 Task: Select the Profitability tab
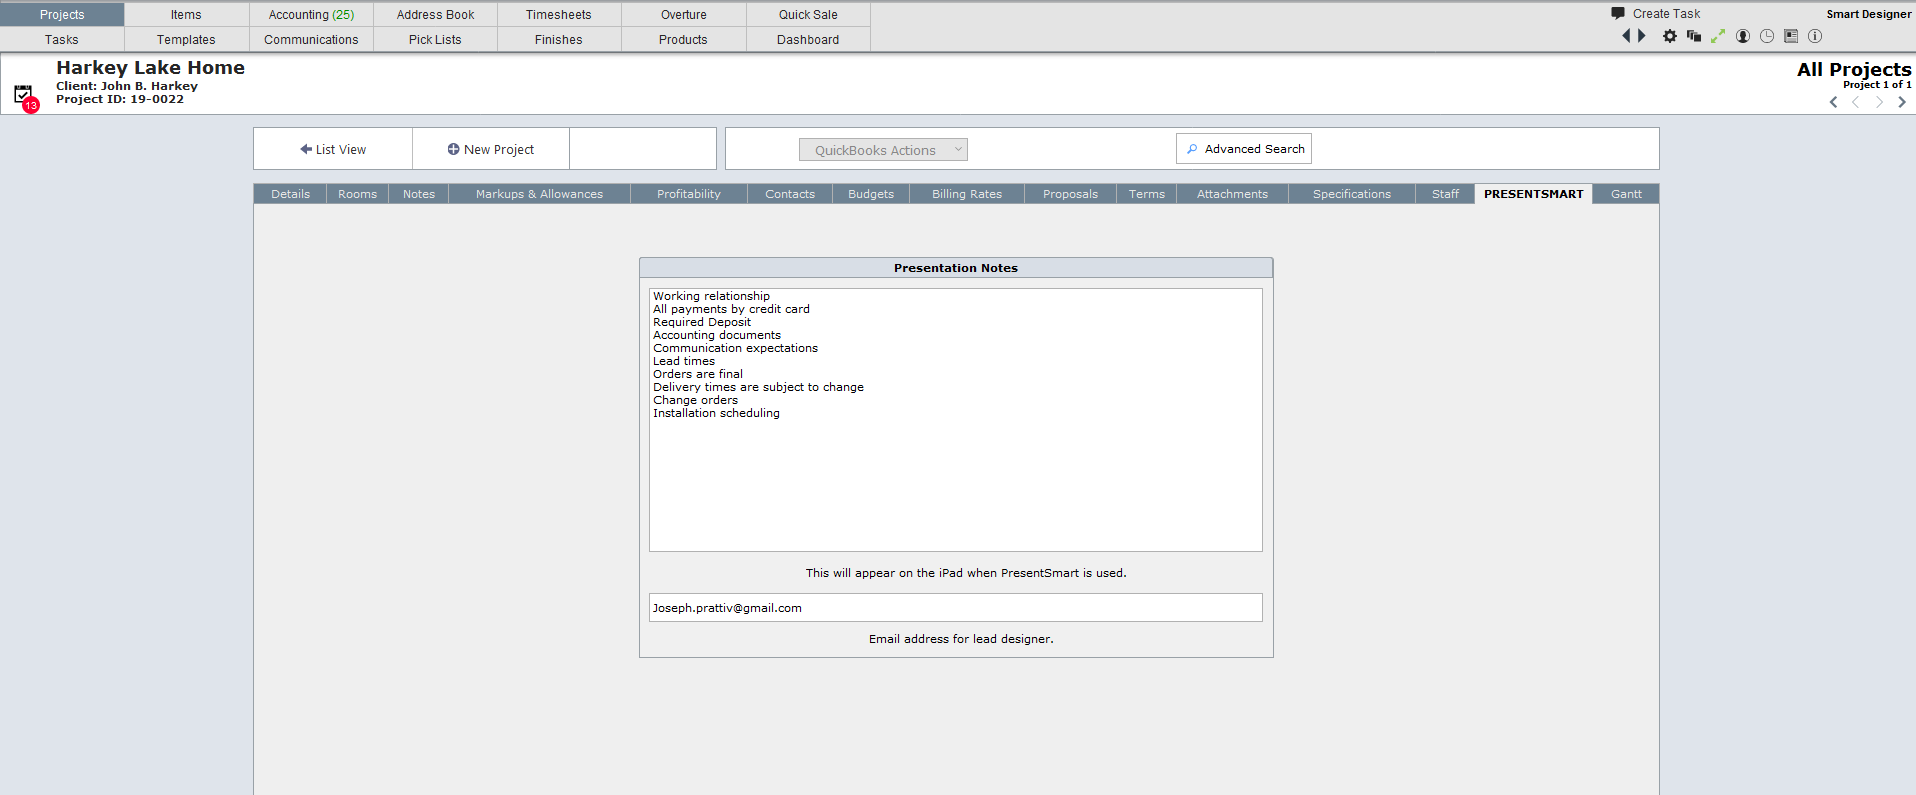[689, 194]
